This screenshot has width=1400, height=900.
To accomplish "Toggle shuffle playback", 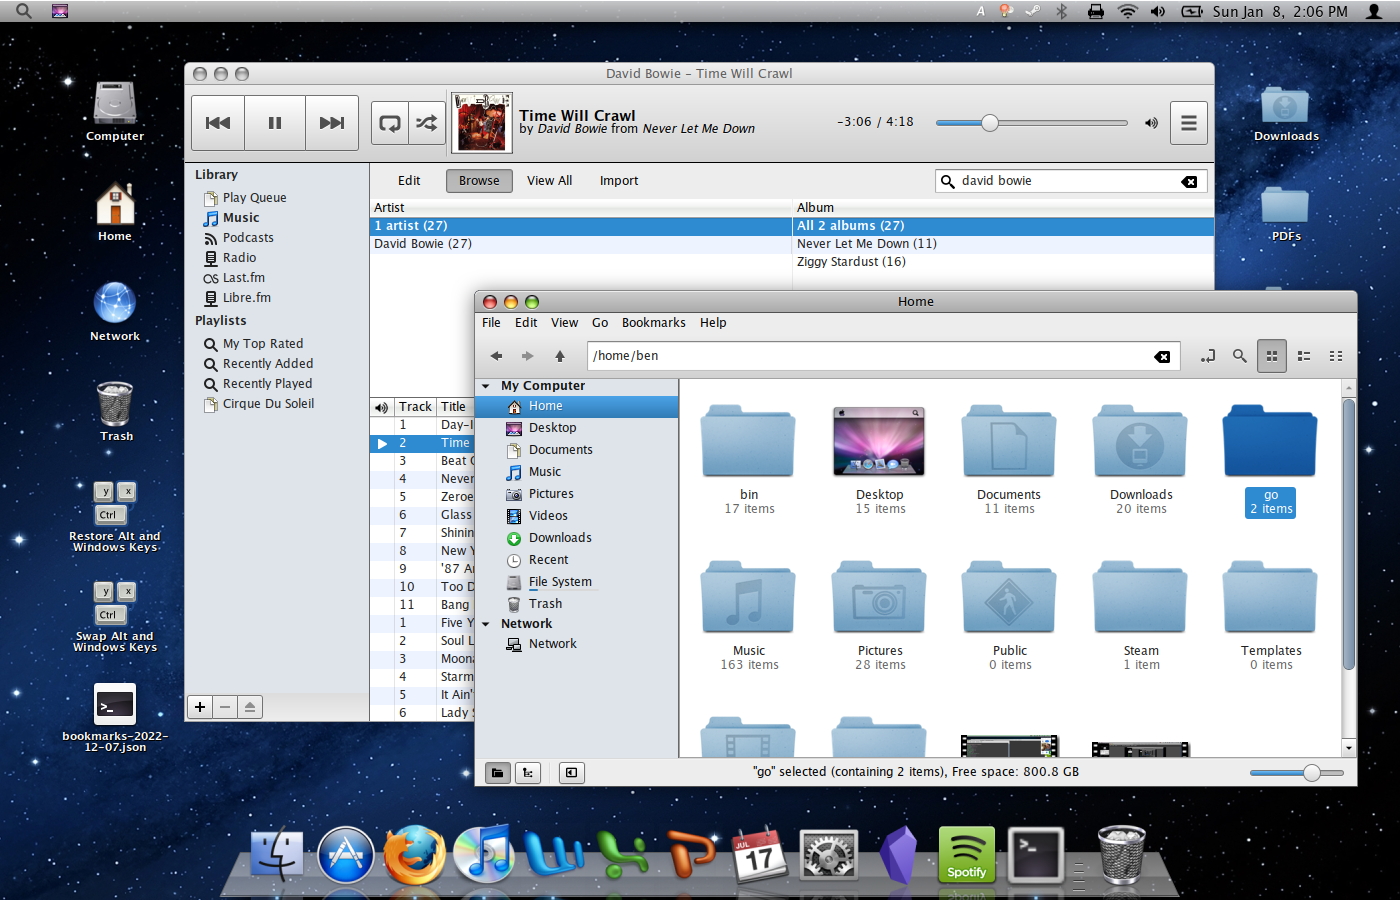I will (x=427, y=123).
